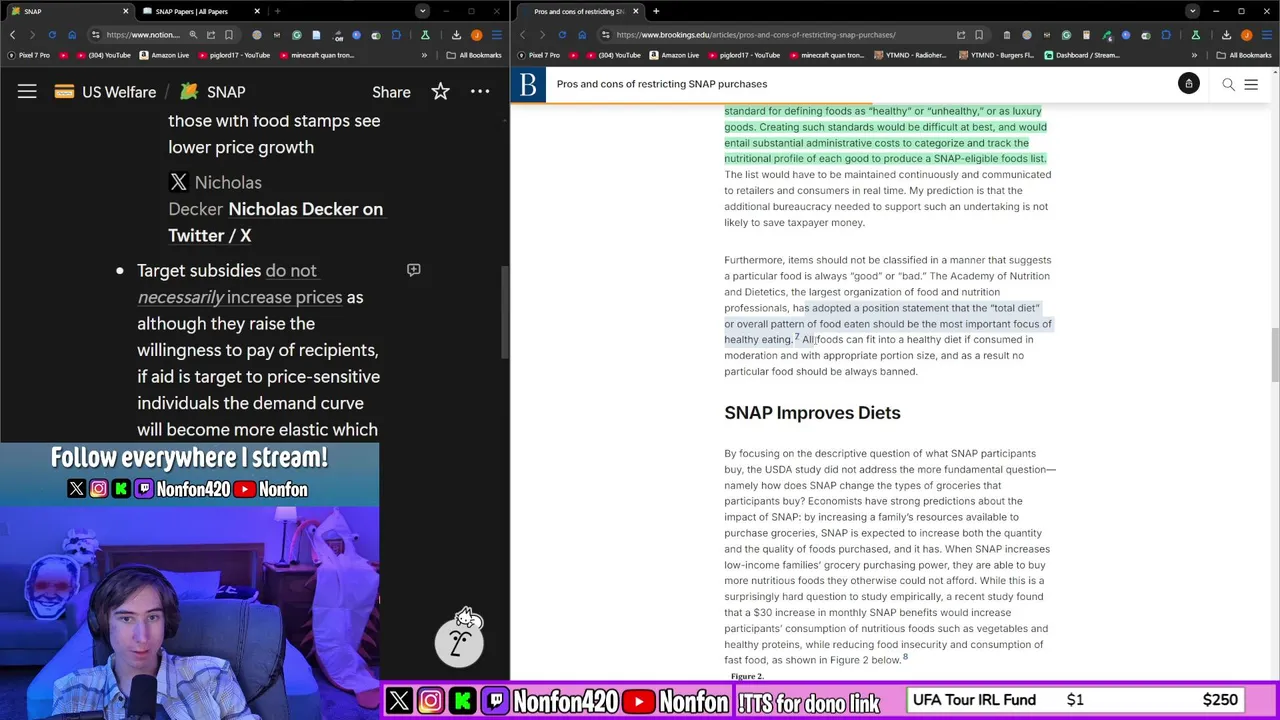Screen dimensions: 1280x720
Task: Click the Figure 2. caption text
Action: point(747,677)
